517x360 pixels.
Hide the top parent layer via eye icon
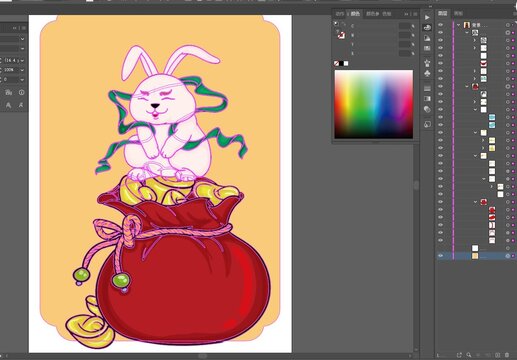coord(441,25)
